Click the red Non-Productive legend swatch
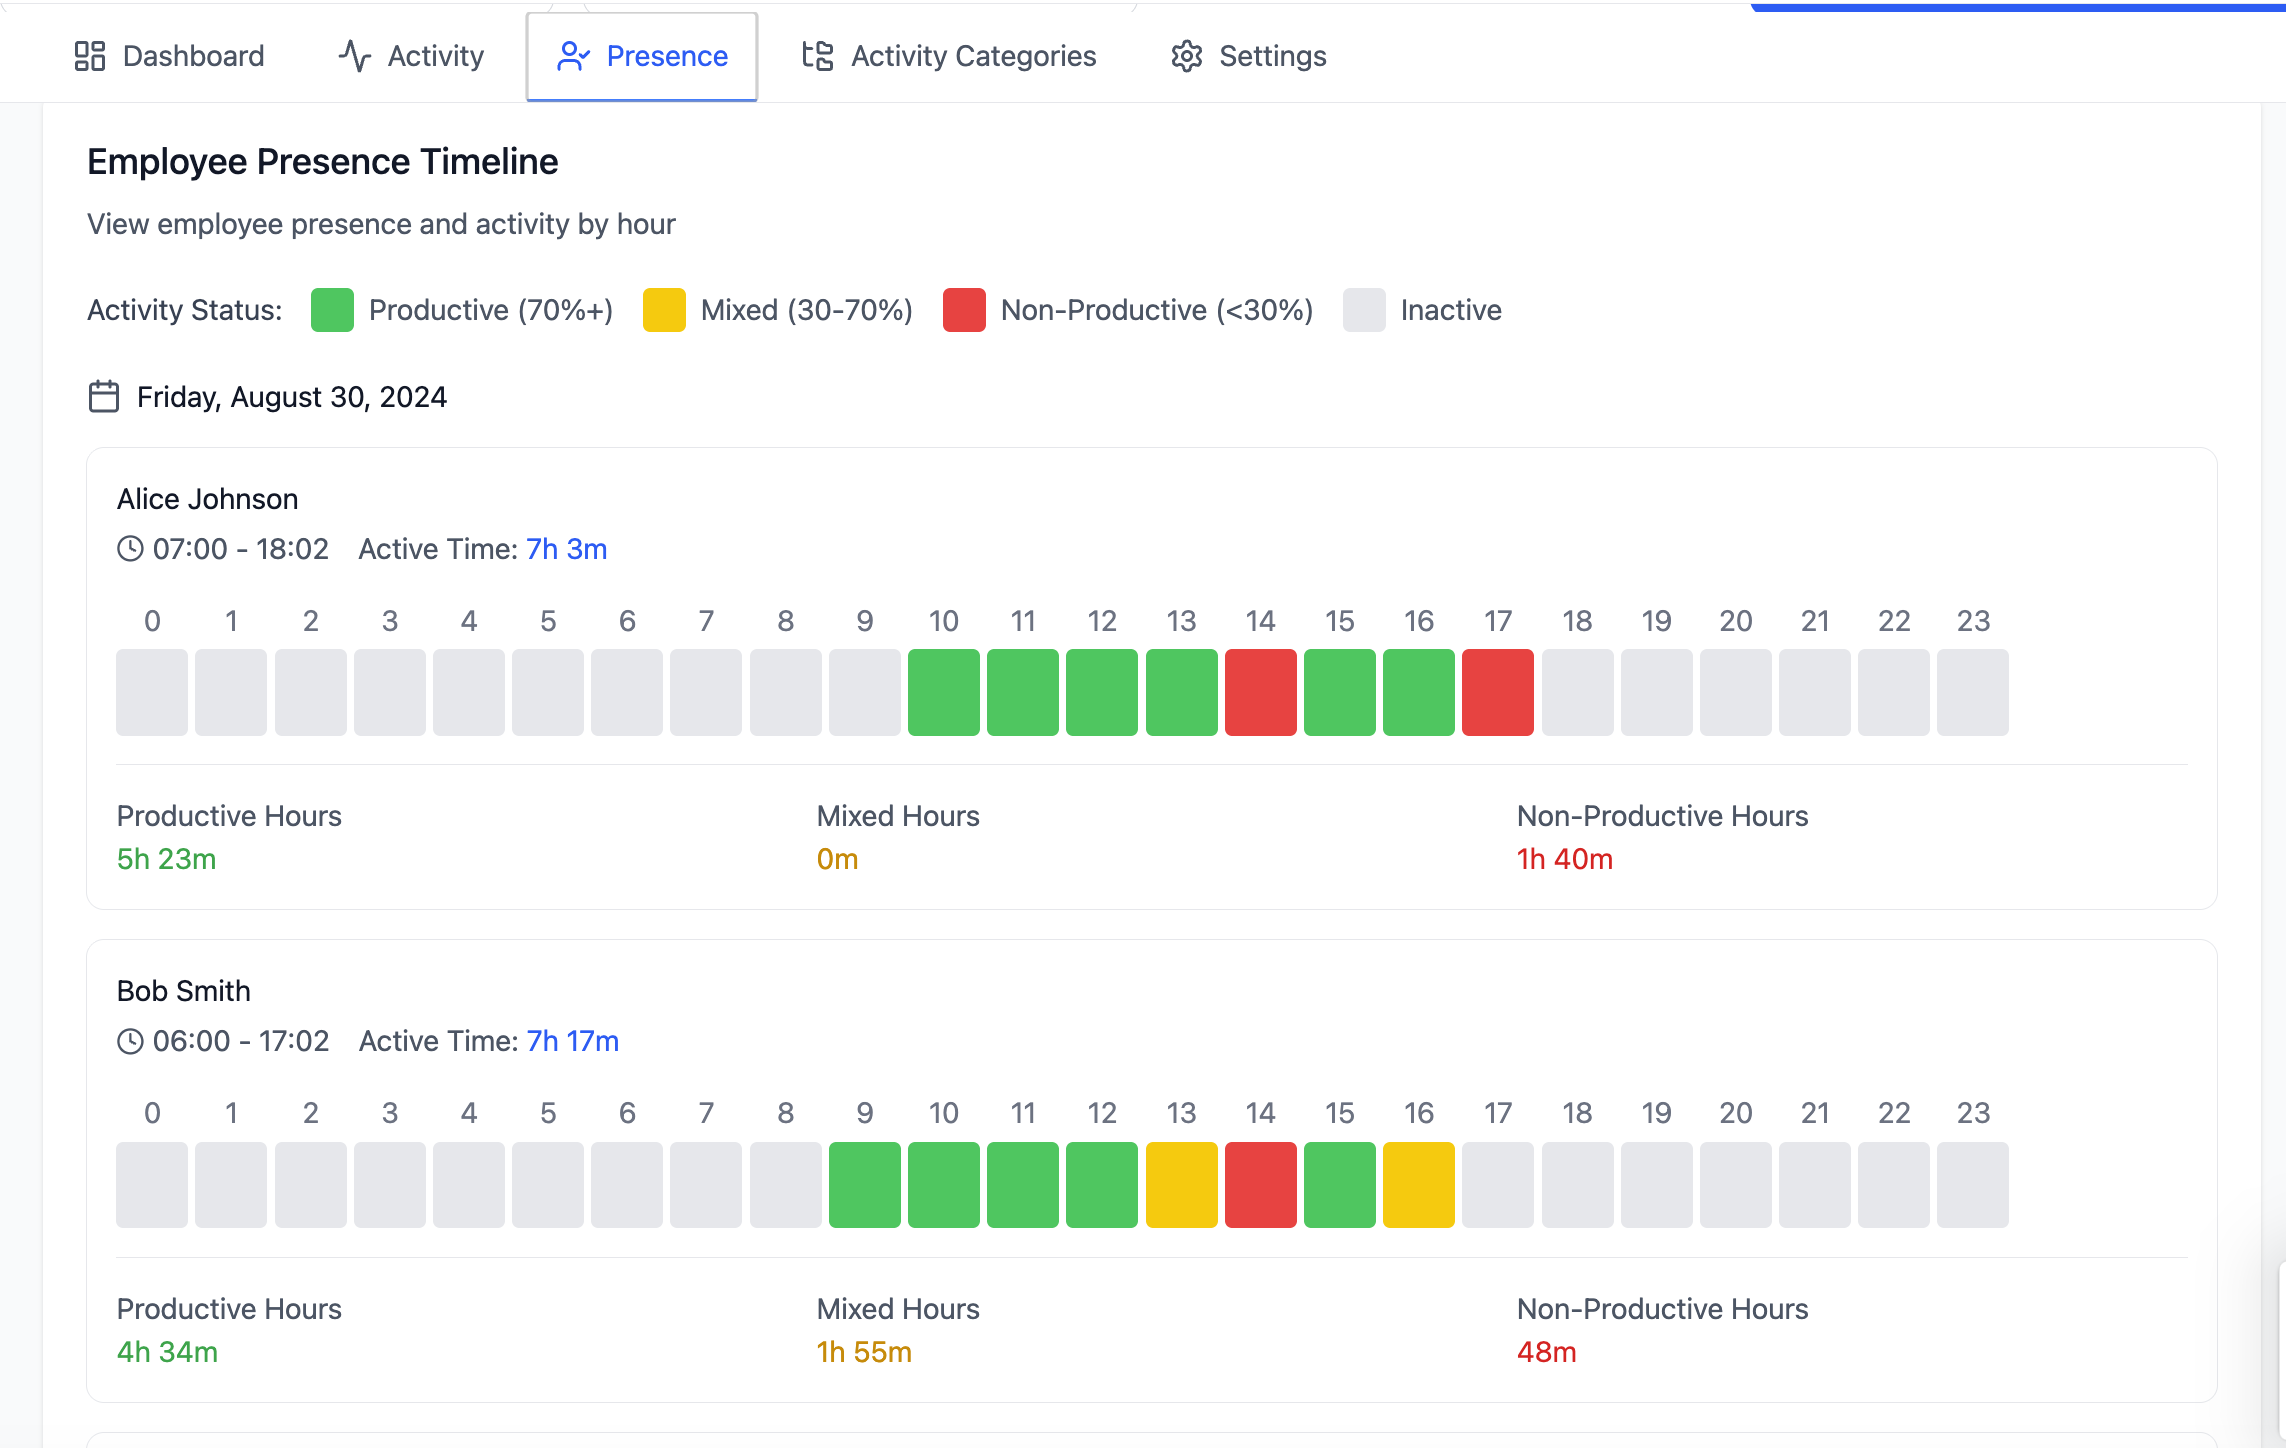2286x1448 pixels. (x=964, y=310)
